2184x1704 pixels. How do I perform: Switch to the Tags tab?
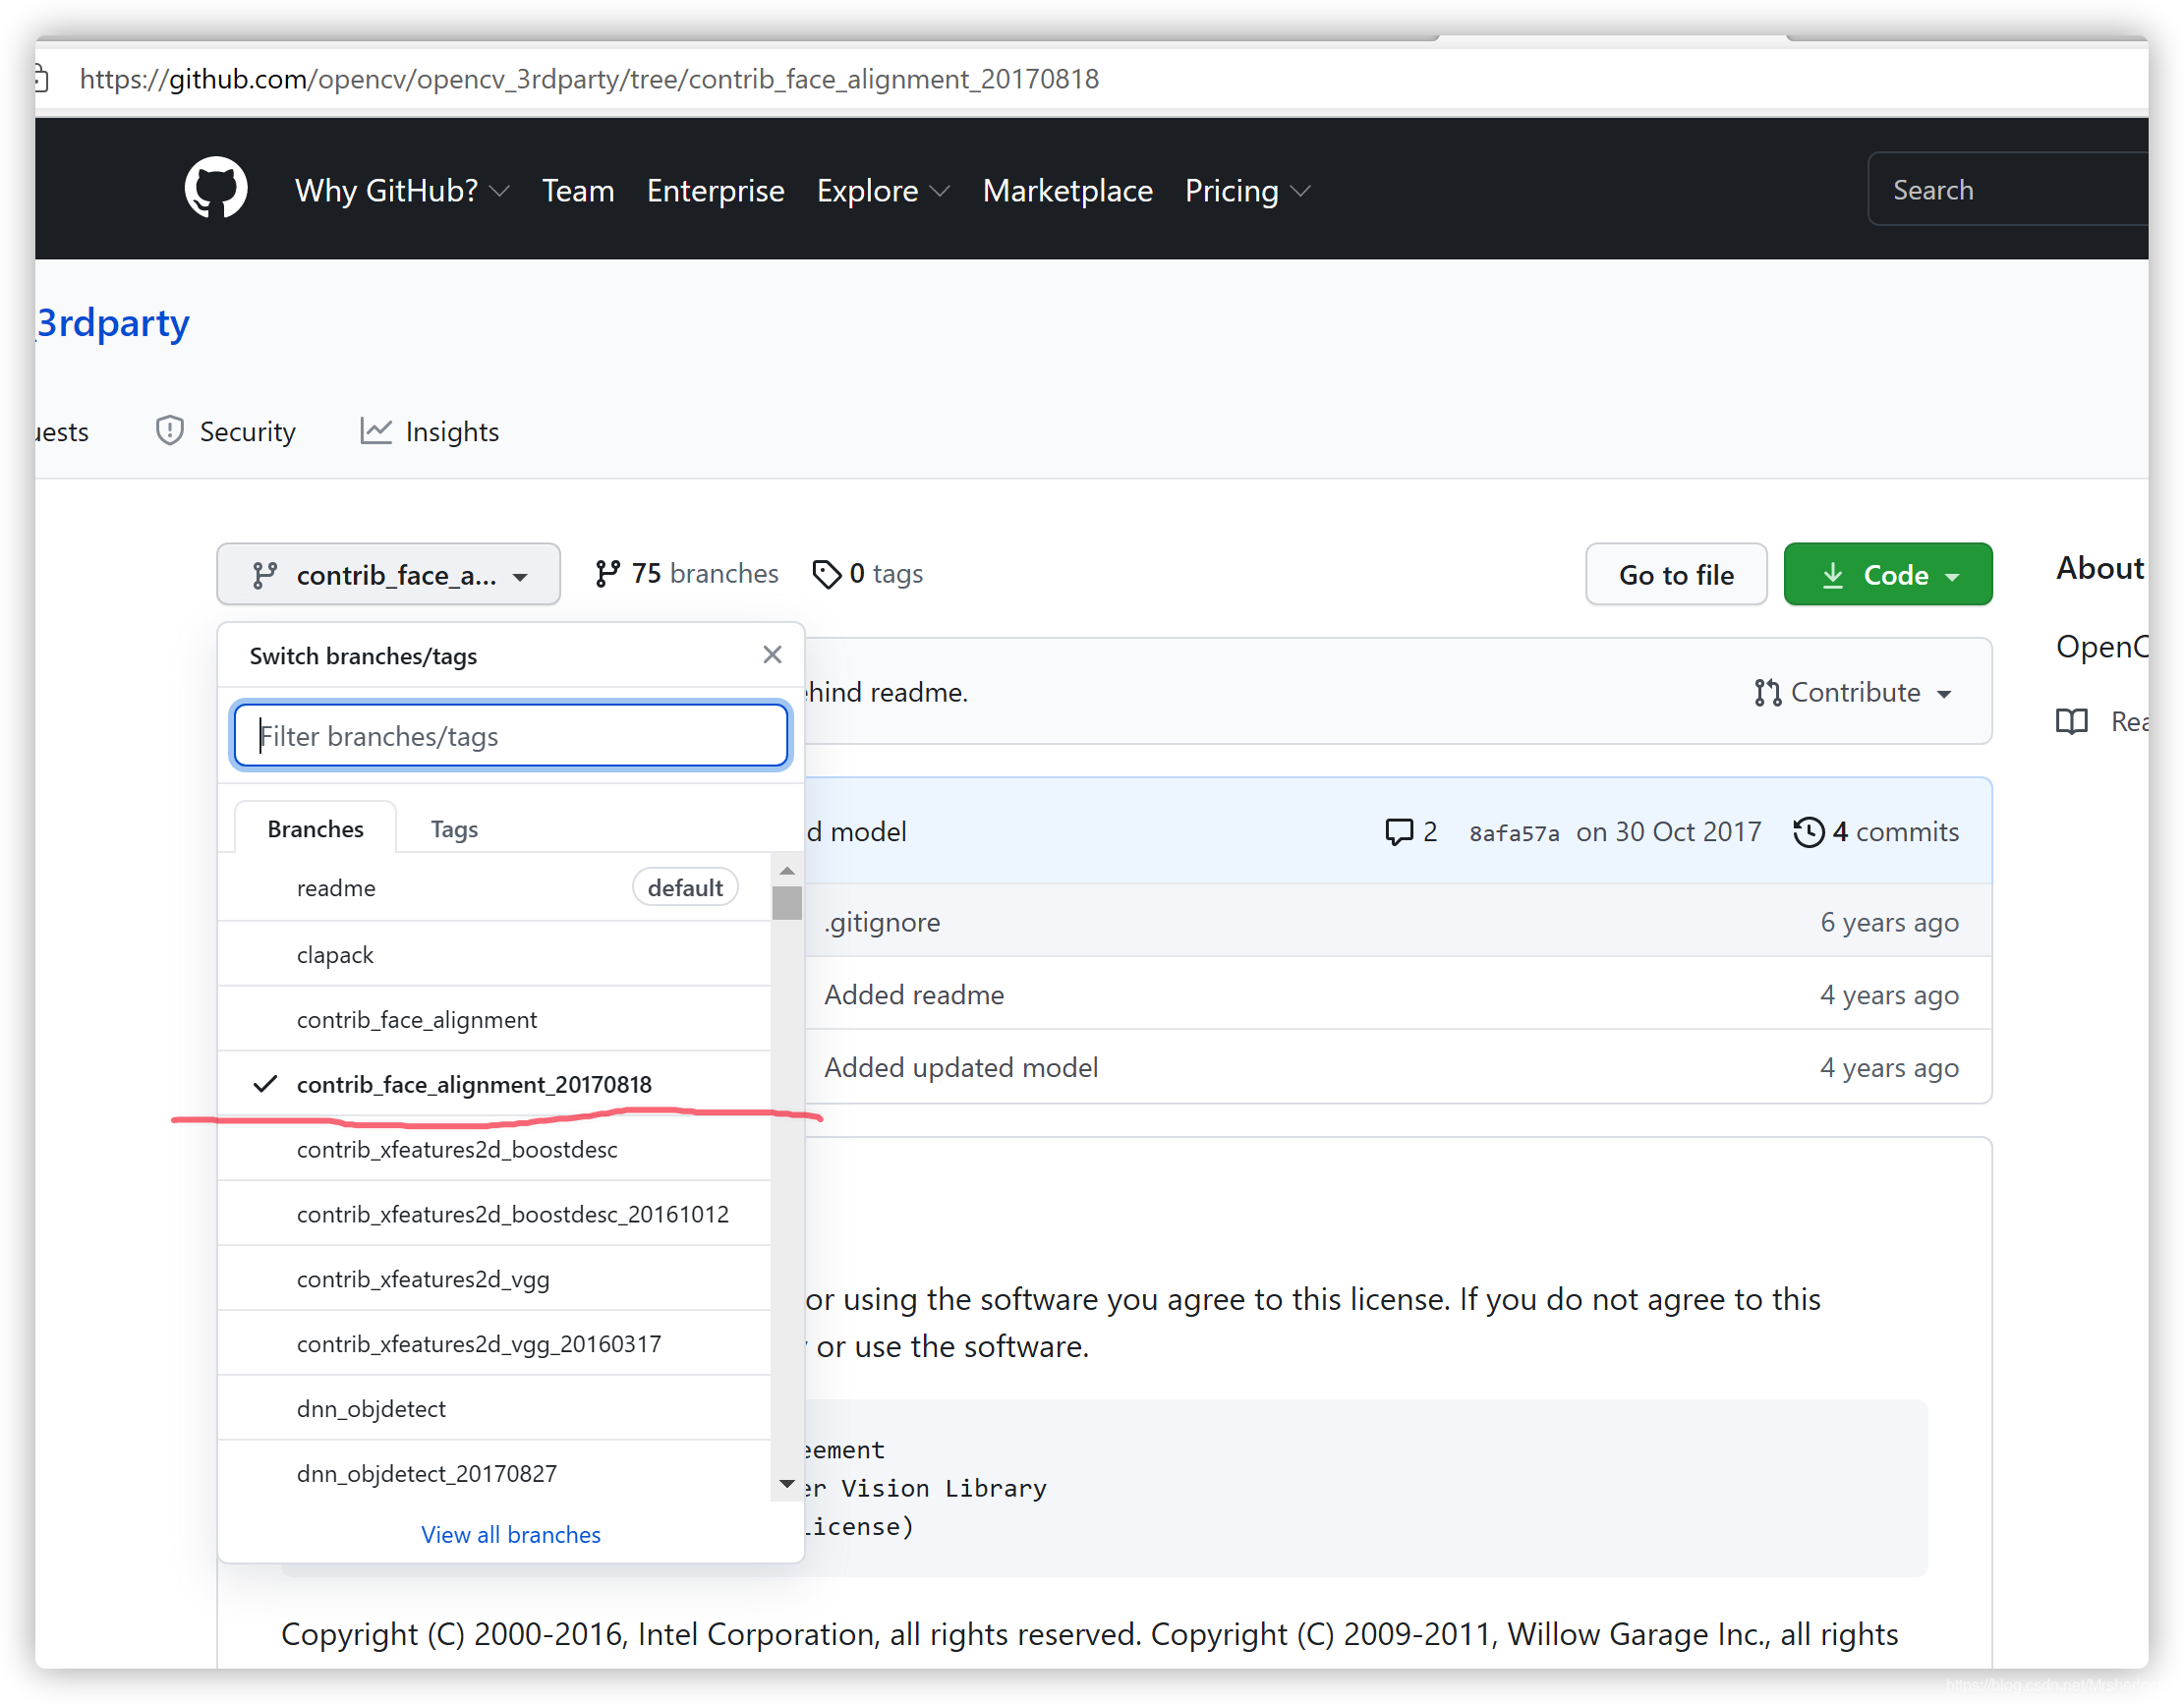point(454,829)
